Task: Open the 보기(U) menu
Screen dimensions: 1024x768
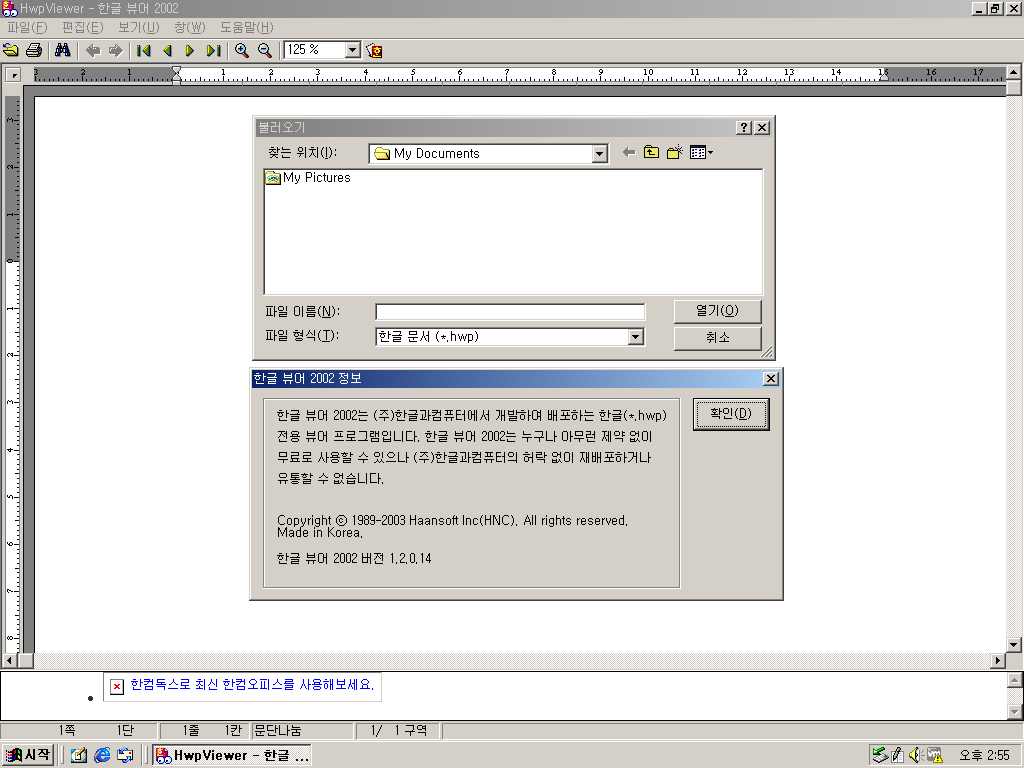Action: click(x=138, y=27)
